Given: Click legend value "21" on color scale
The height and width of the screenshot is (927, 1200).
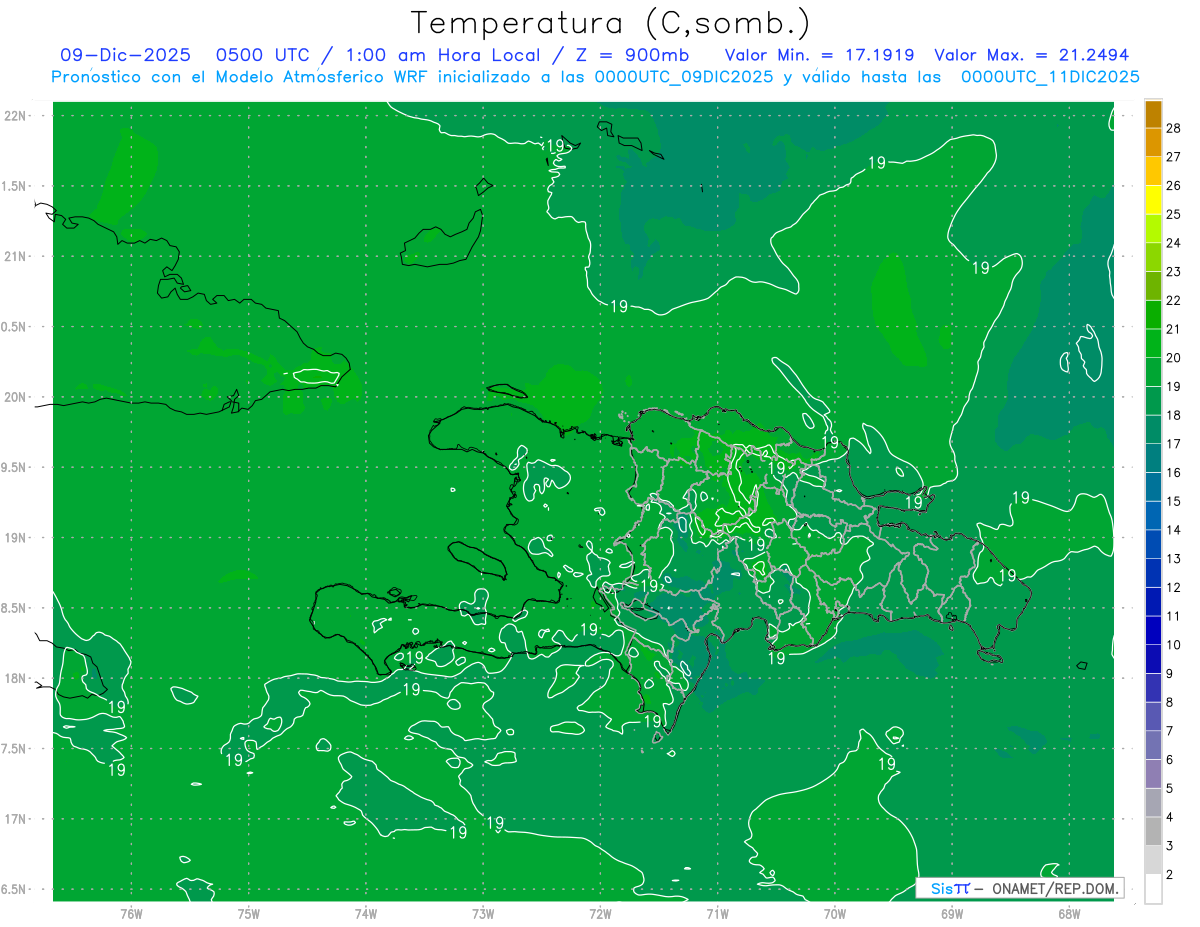Looking at the screenshot, I should tap(1174, 329).
